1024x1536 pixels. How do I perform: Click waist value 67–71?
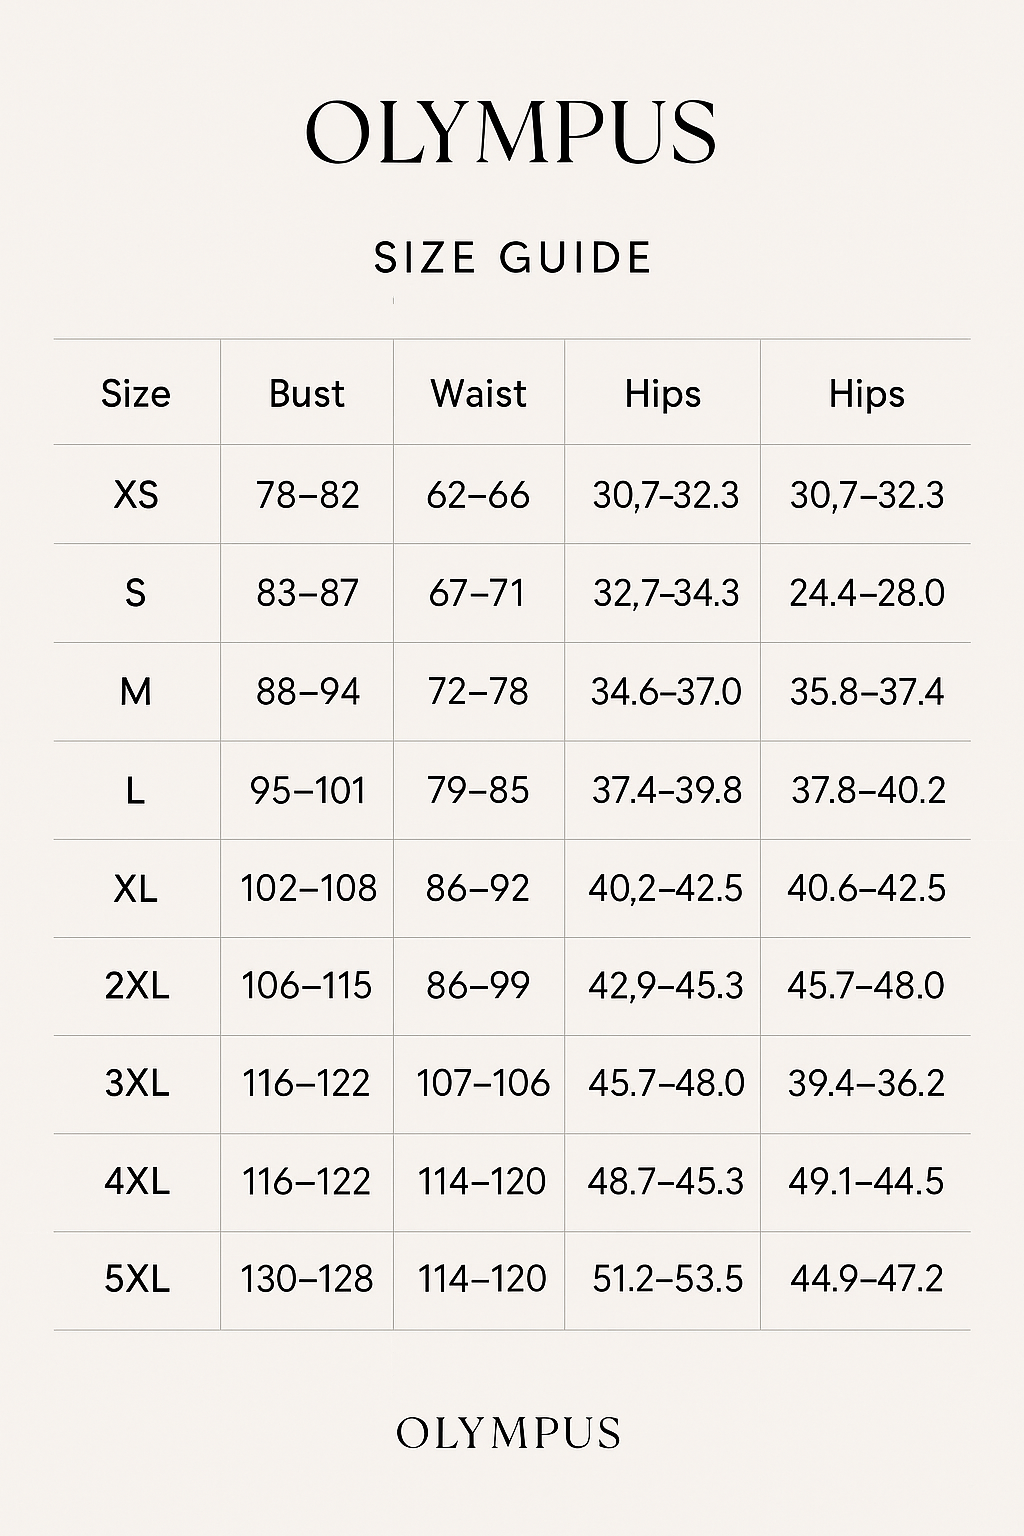click(477, 593)
